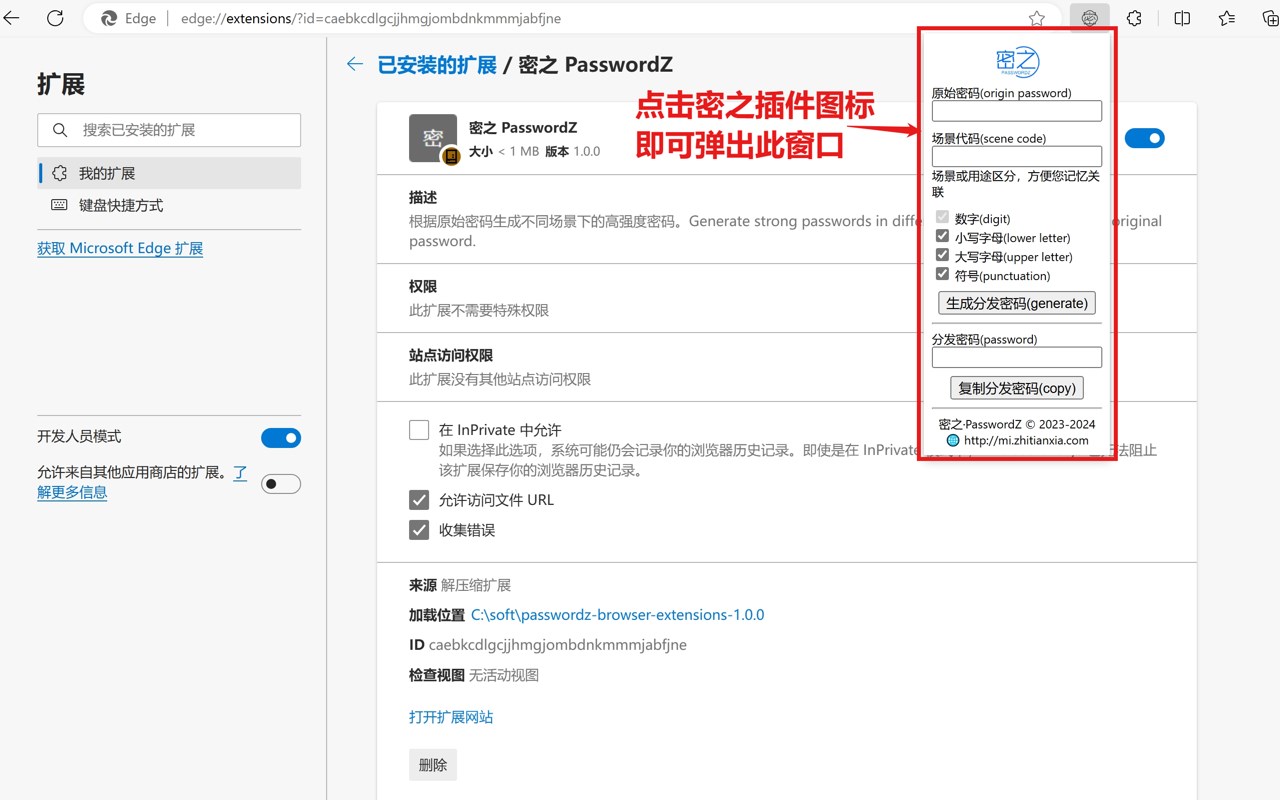The width and height of the screenshot is (1280, 800).
Task: Uncheck 允许访问文件 URL checkbox
Action: (419, 500)
